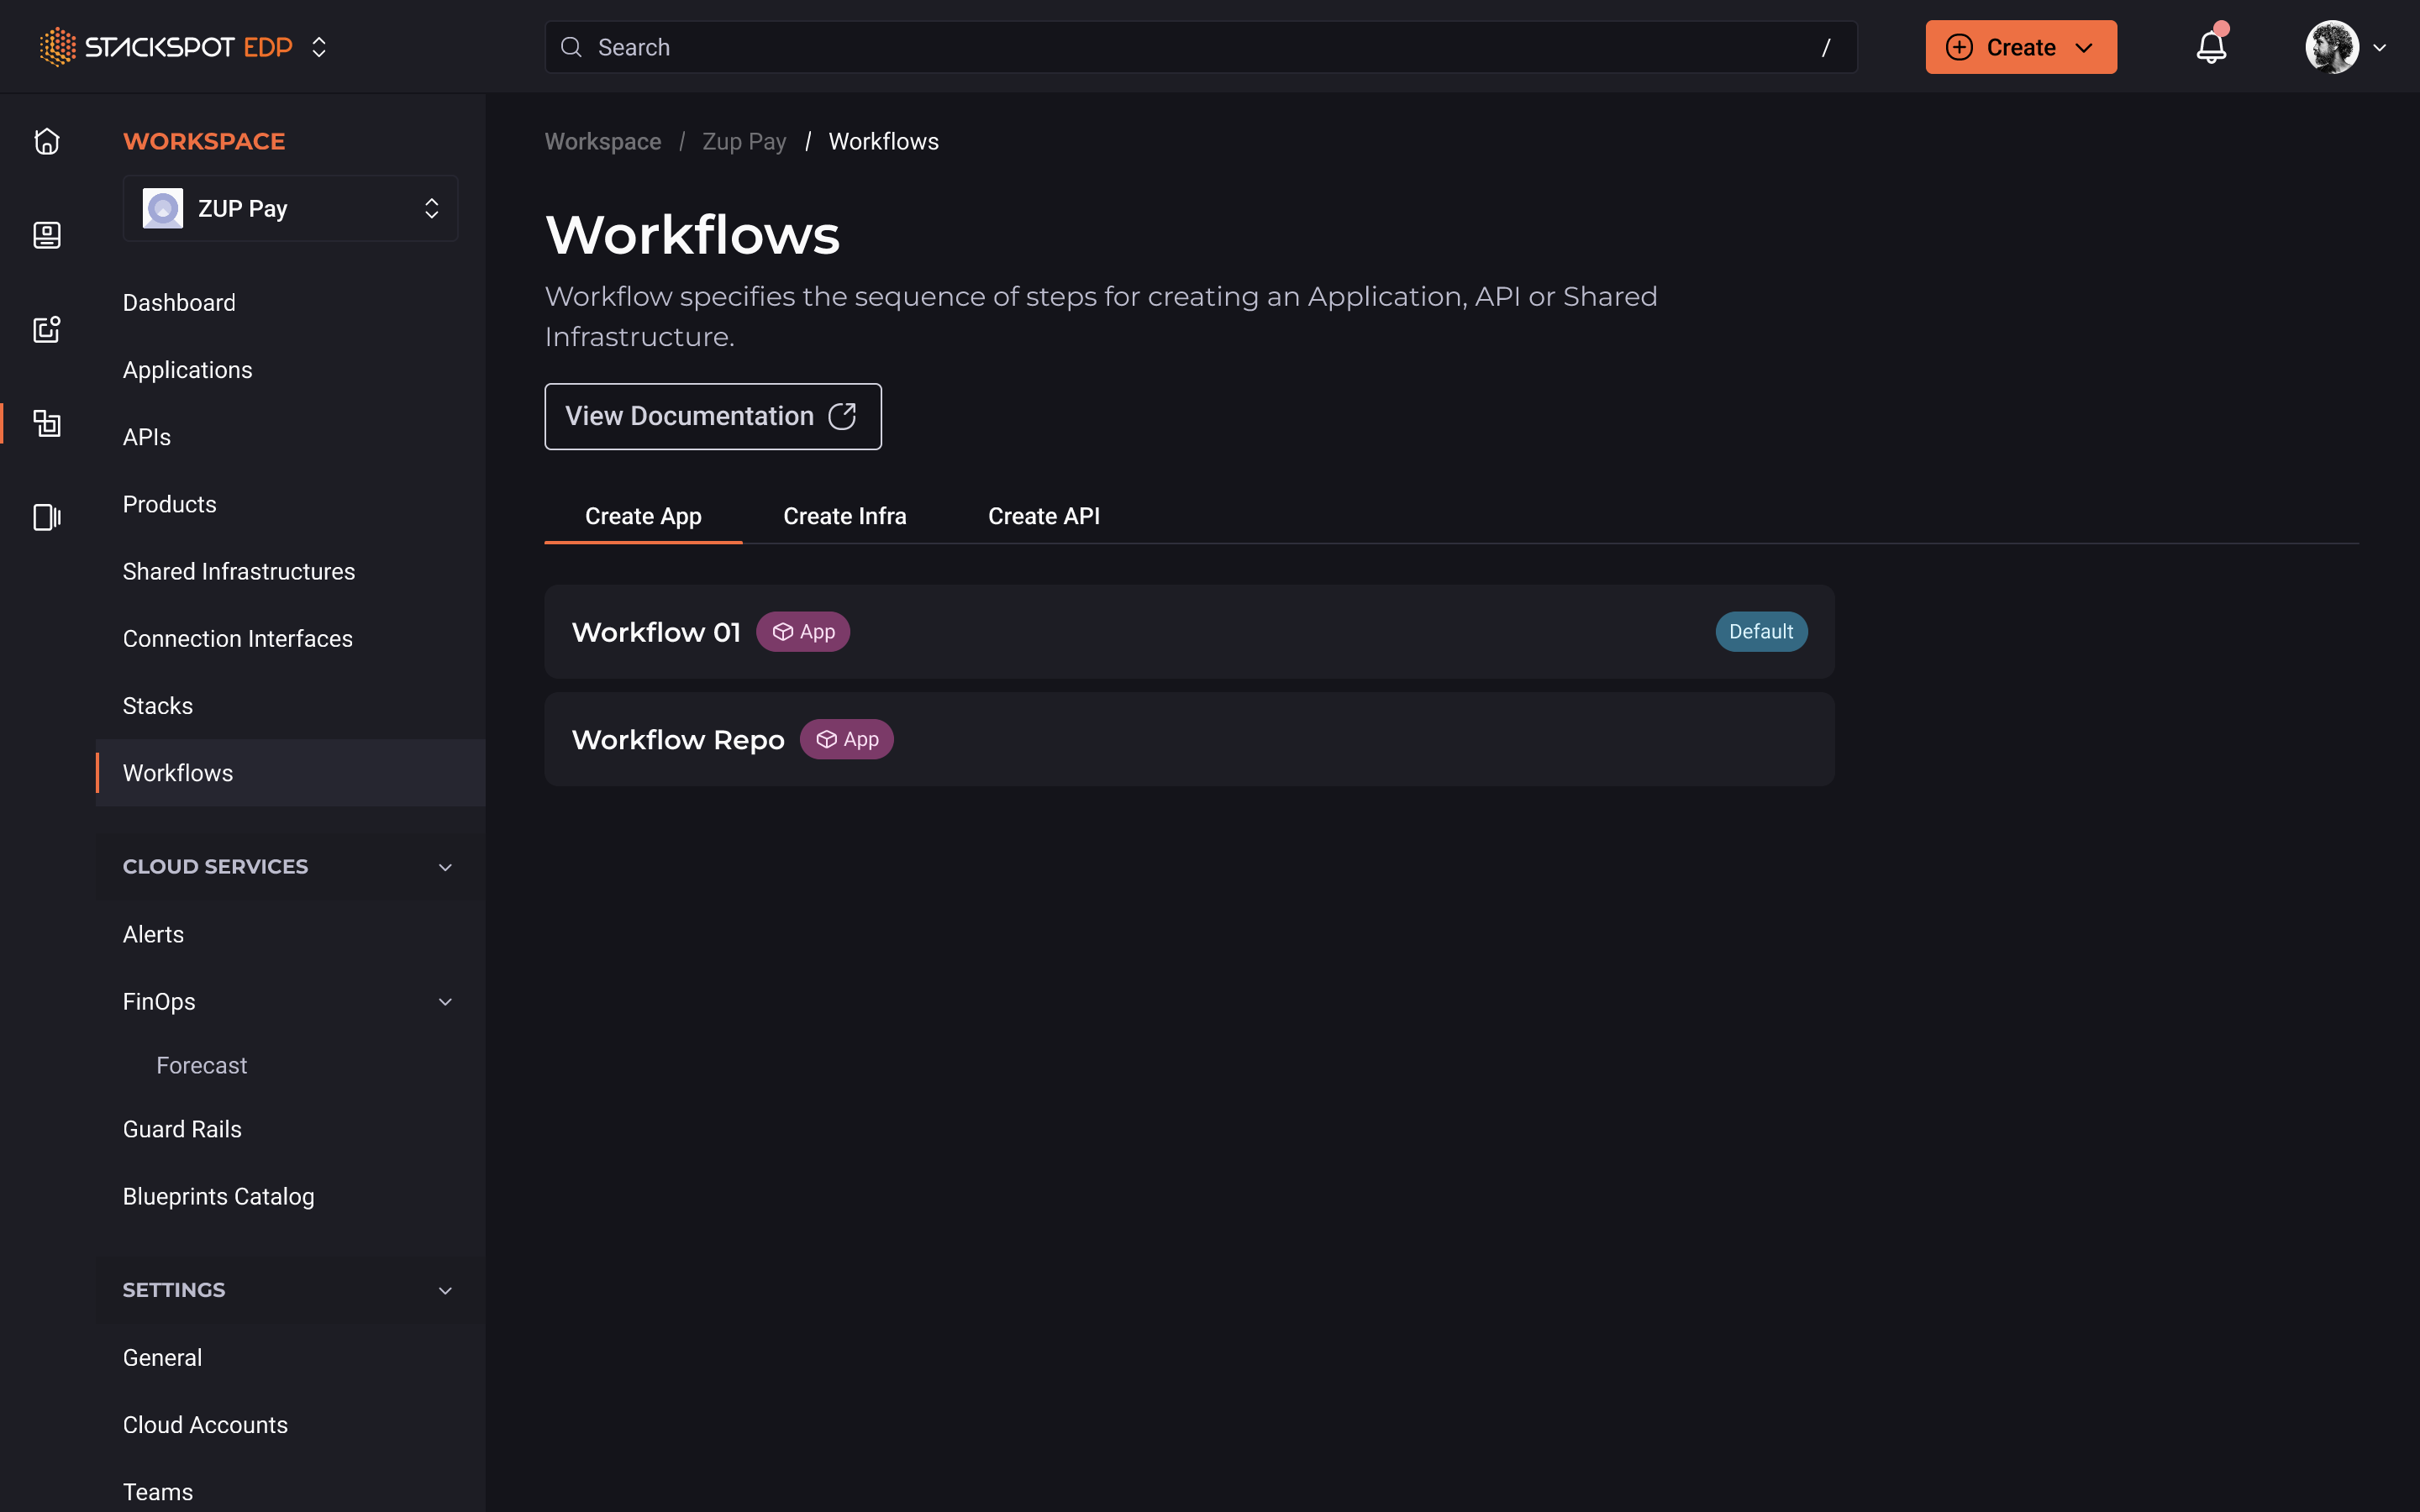Open the Studio icon in left rail
The image size is (2420, 1512).
point(46,329)
